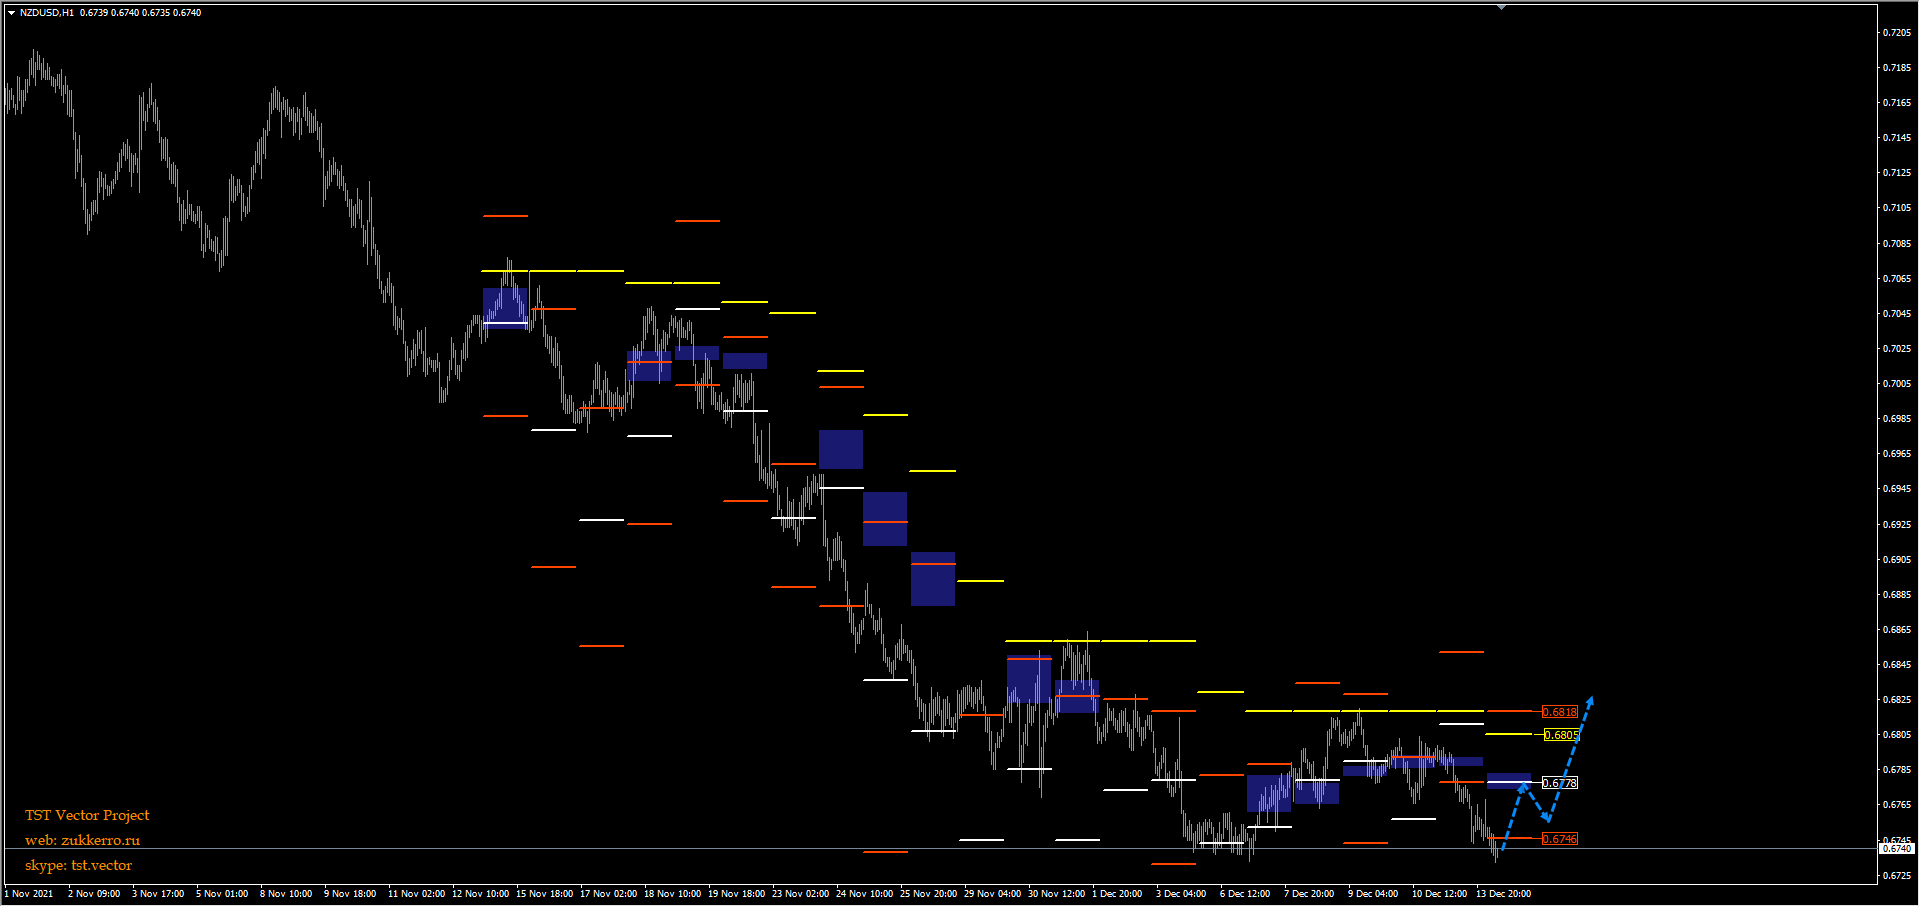Click the white 0.6778 price label
The height and width of the screenshot is (907, 1920).
[x=1559, y=783]
